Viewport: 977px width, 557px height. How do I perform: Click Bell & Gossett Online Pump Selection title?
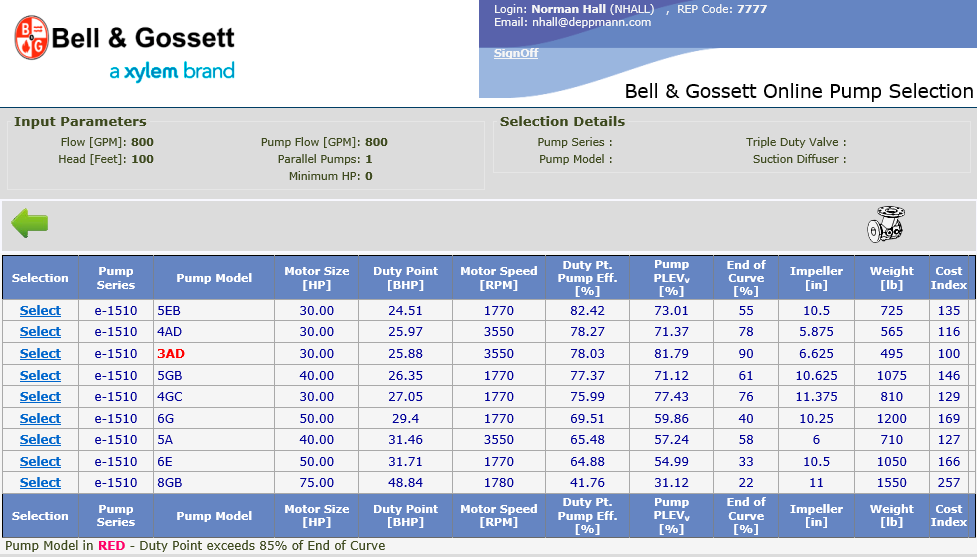coord(799,91)
